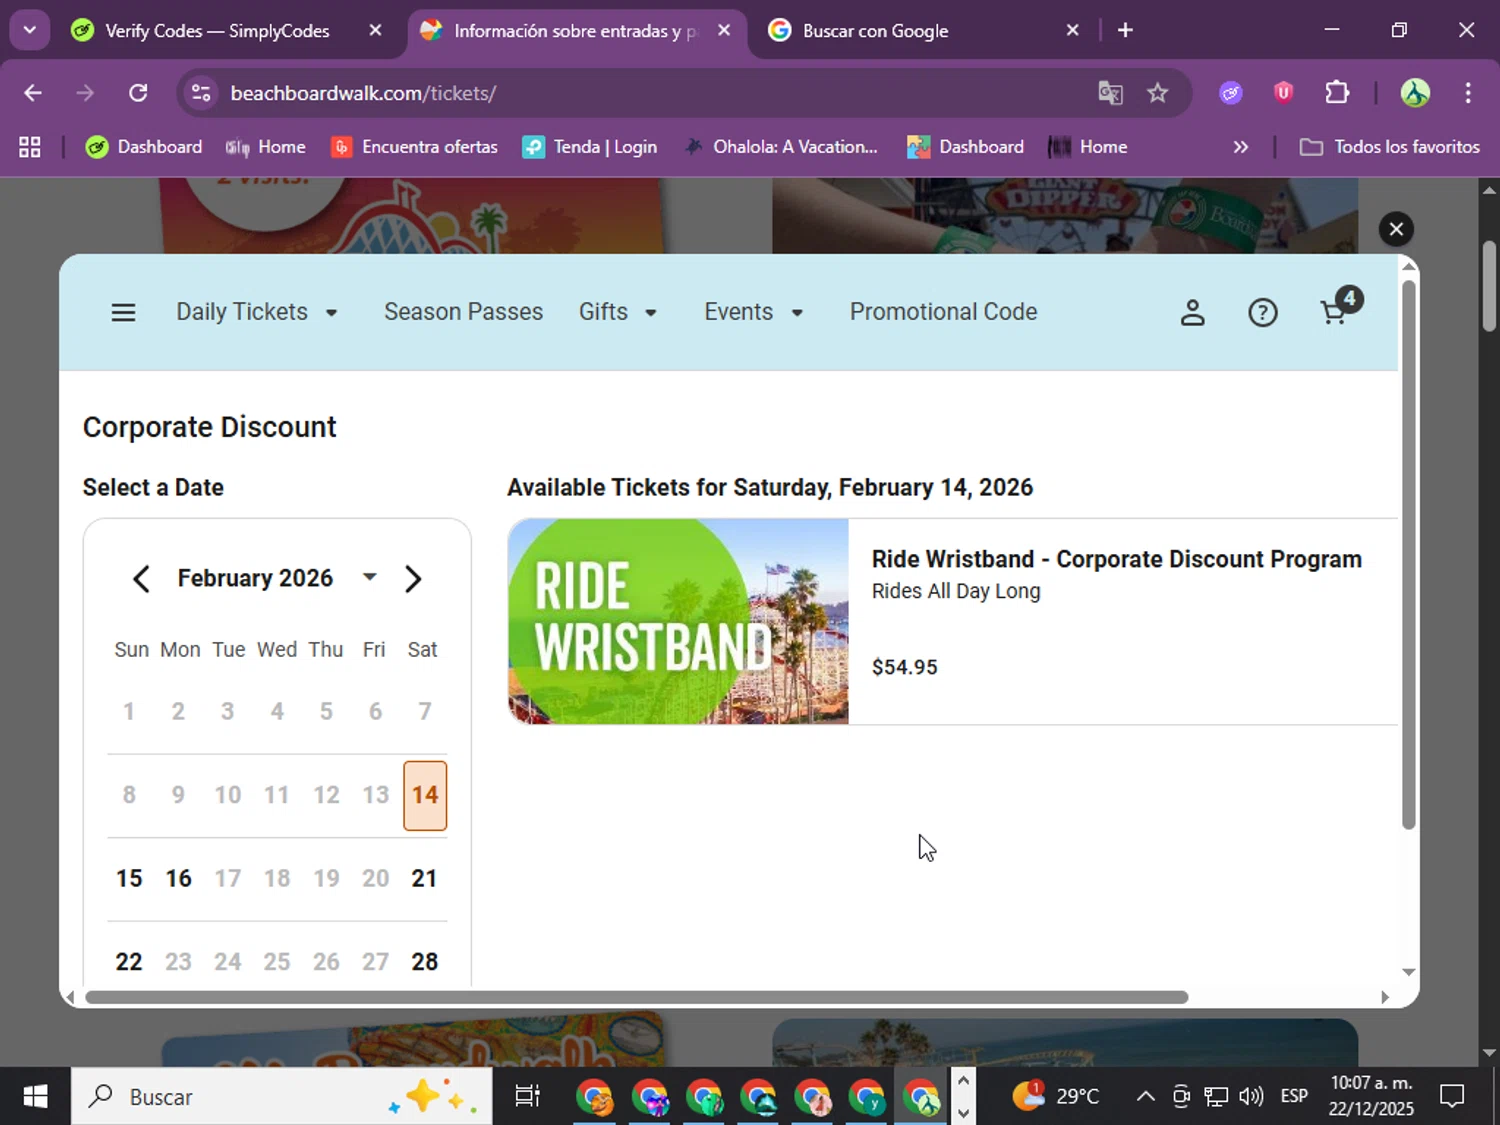Open Ride Wristband ticket thumbnail image
This screenshot has height=1125, width=1500.
678,621
